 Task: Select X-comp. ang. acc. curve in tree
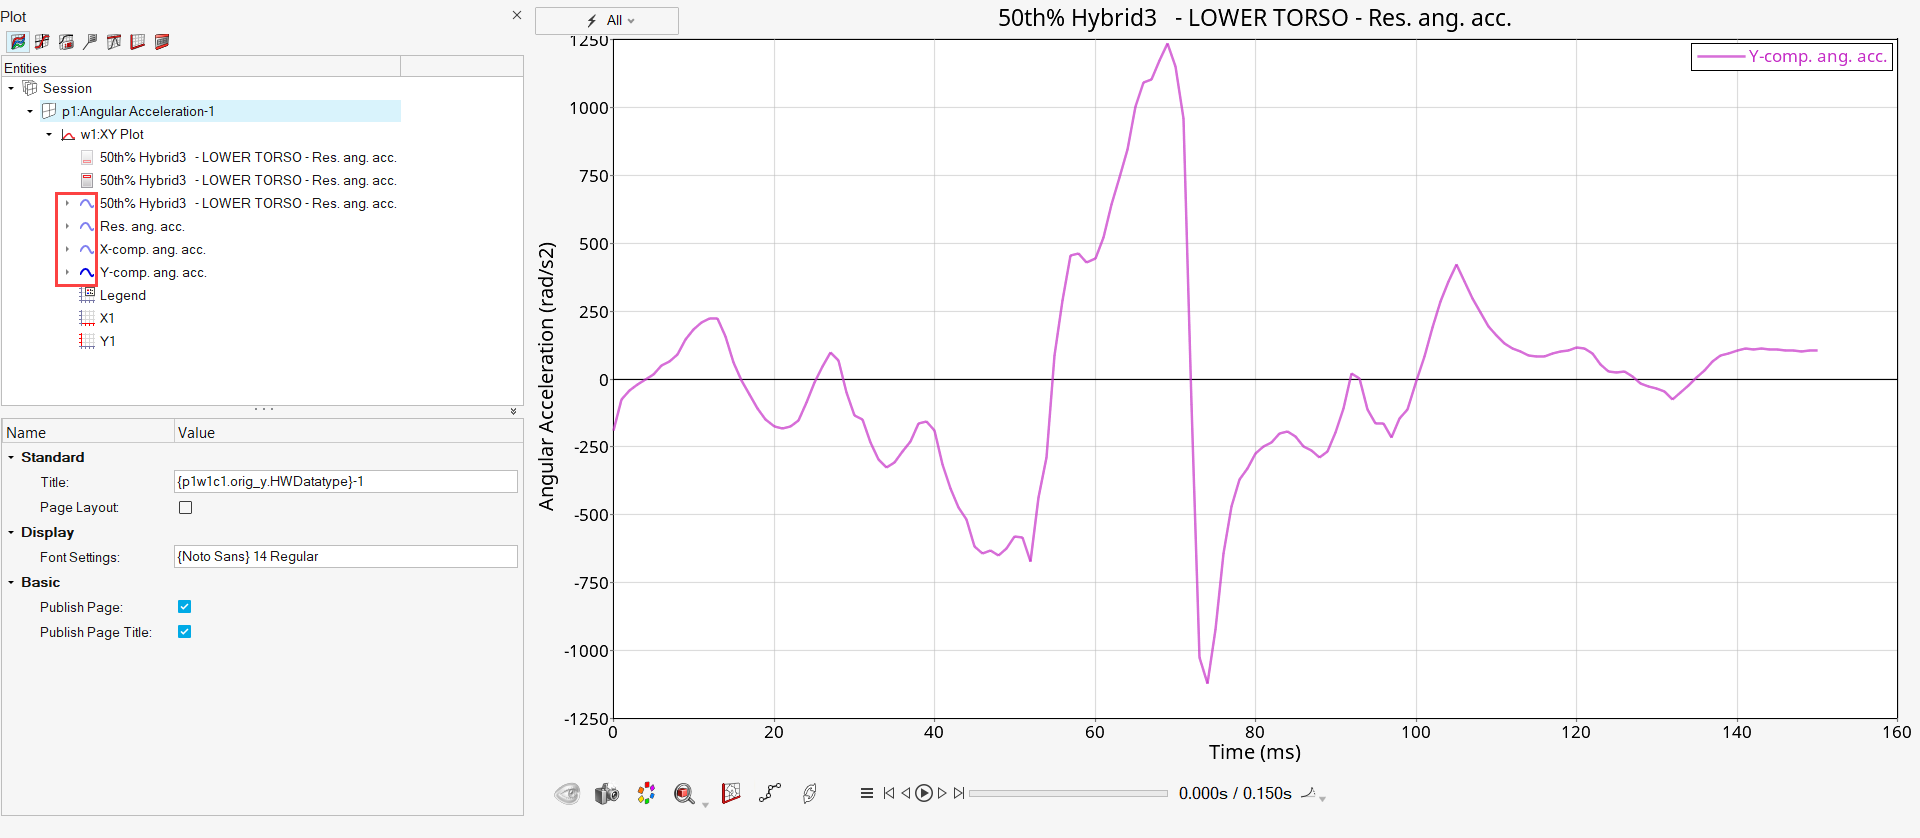click(152, 250)
